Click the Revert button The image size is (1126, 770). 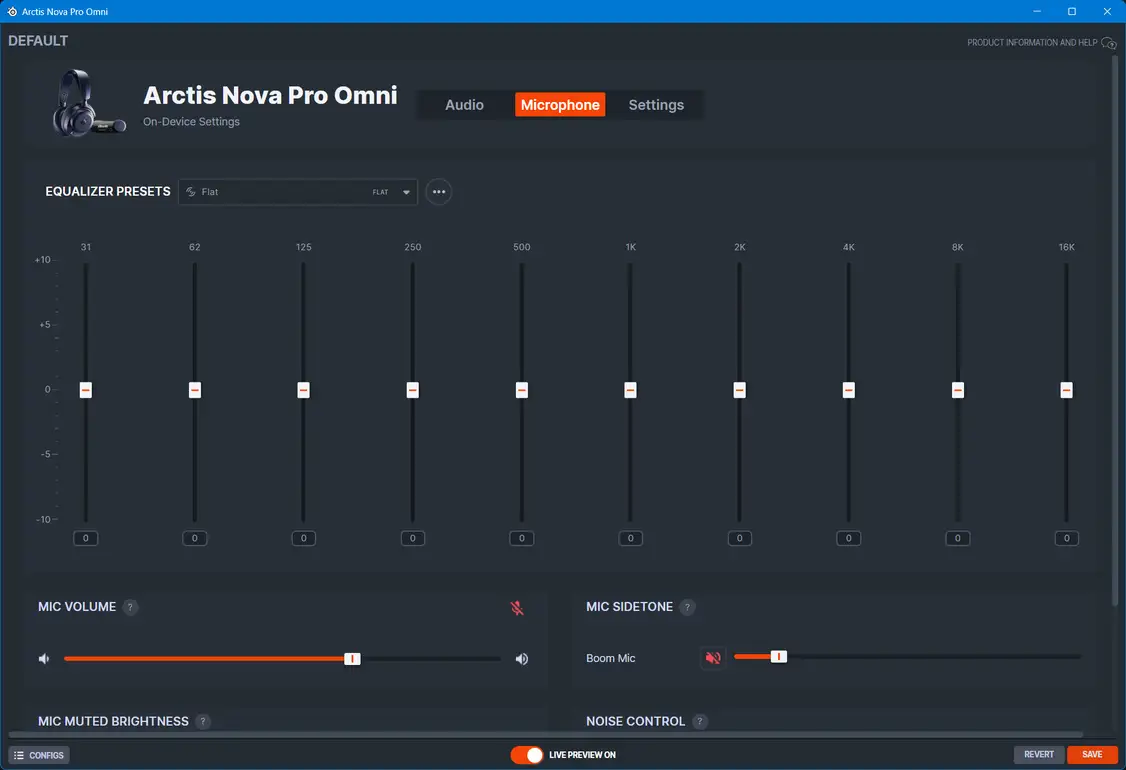[x=1038, y=754]
